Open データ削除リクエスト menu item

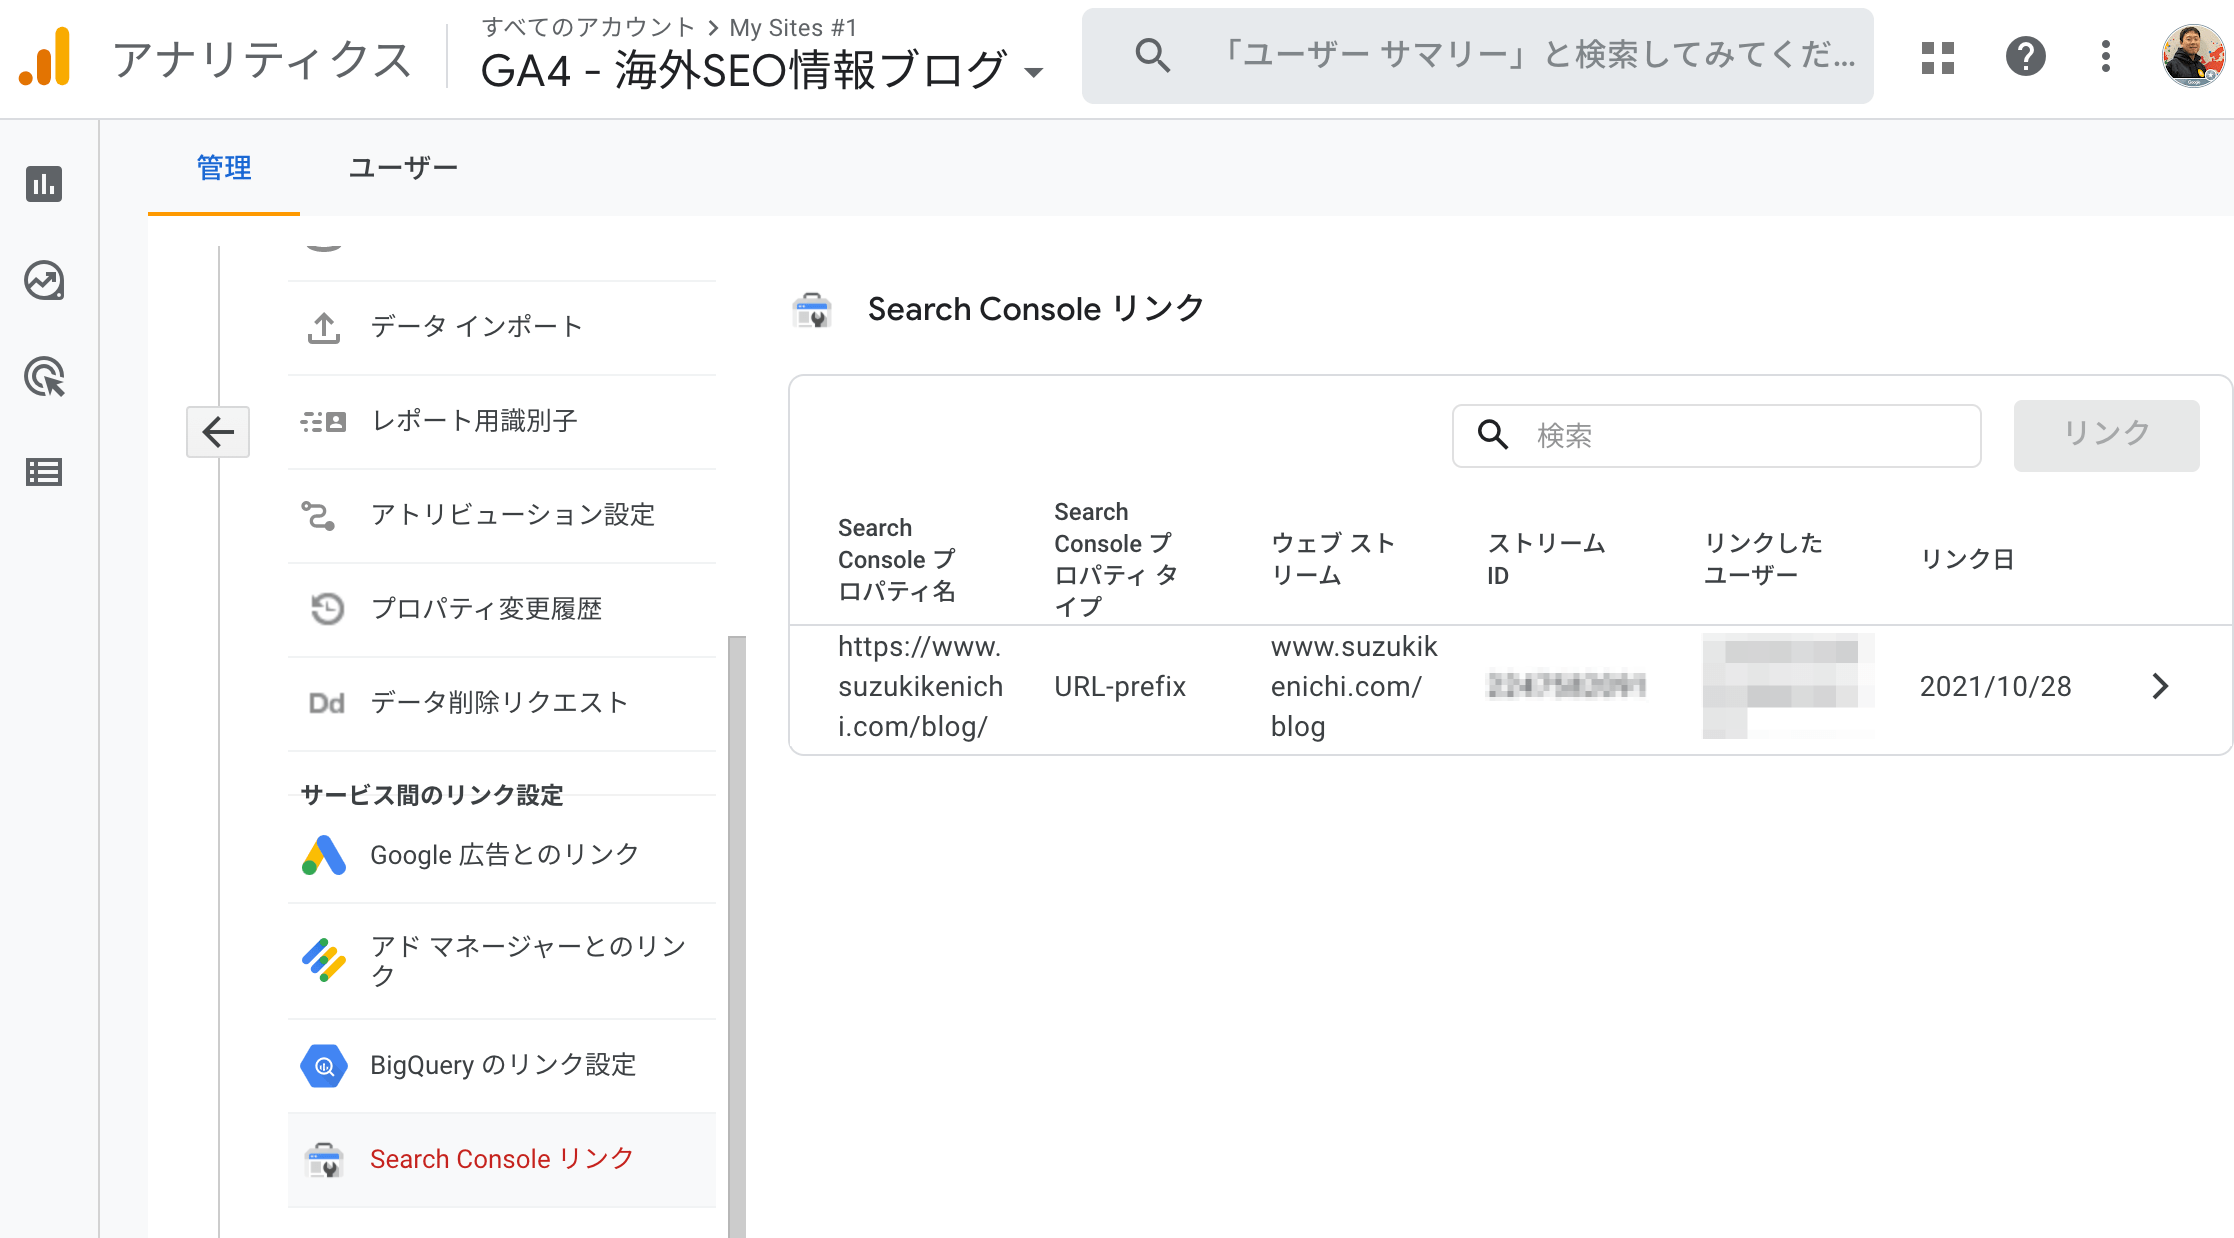[502, 703]
